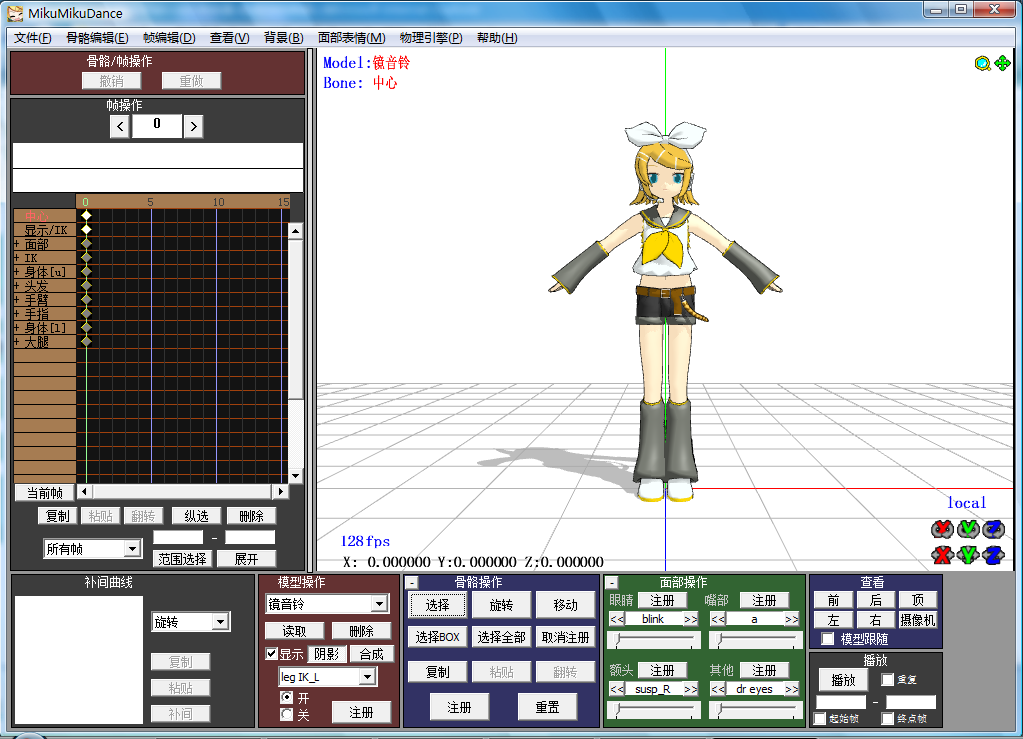
Task: Click the 范围选择 range select button
Action: [x=182, y=558]
